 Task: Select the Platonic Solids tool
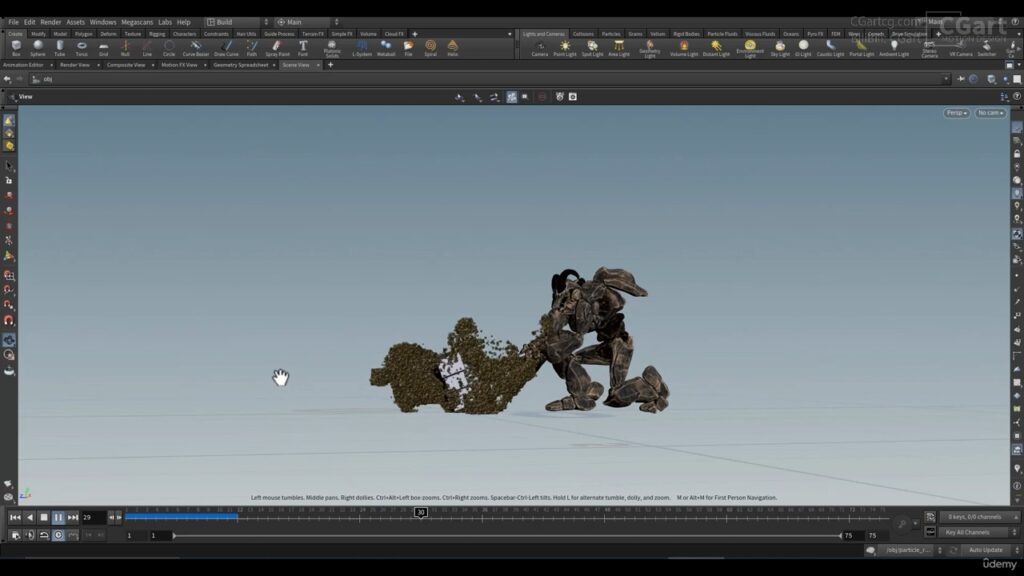[x=332, y=48]
